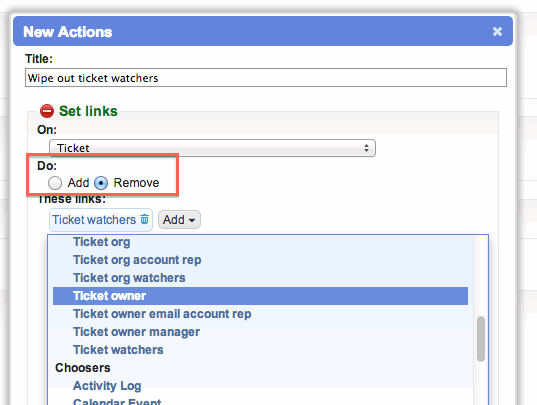This screenshot has width=537, height=405.
Task: Delete Ticket watchers with the trash icon
Action: (x=145, y=219)
